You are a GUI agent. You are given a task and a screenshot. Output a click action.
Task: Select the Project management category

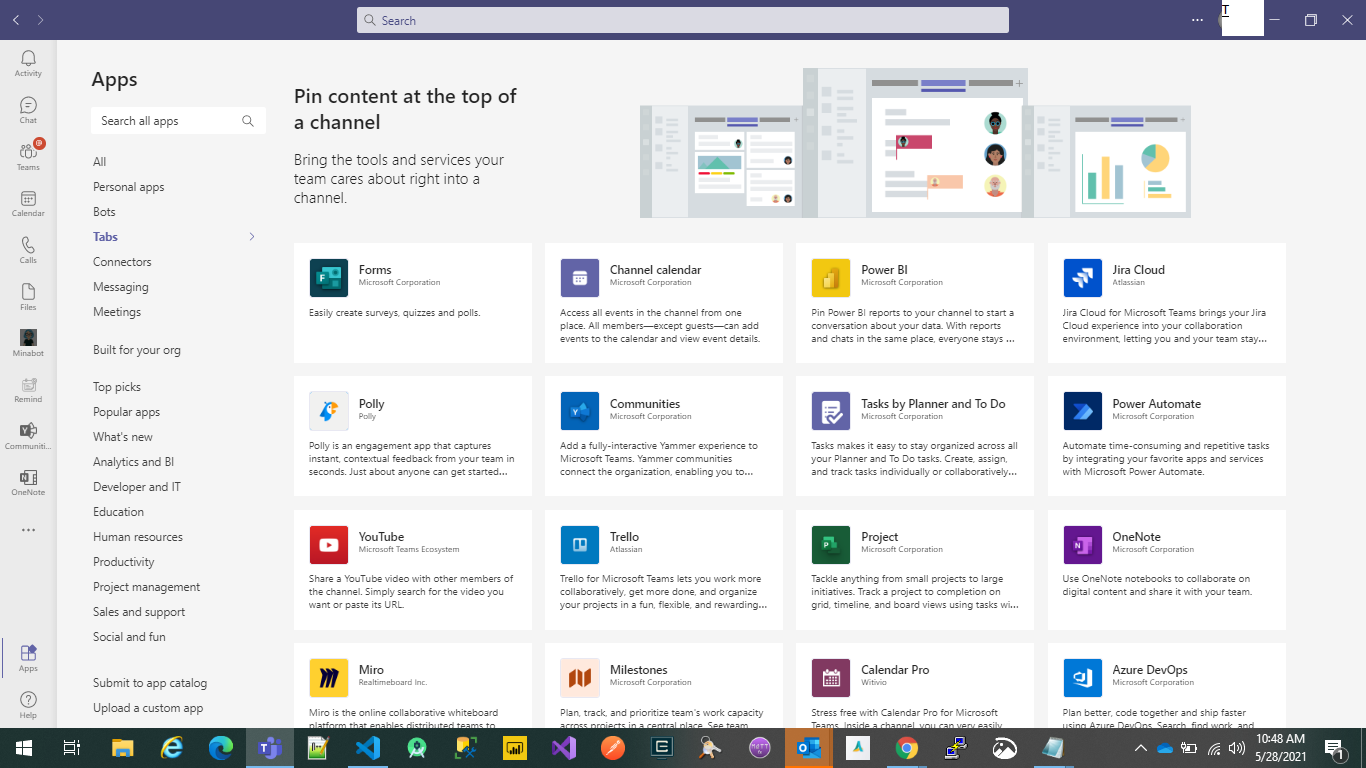click(x=146, y=586)
